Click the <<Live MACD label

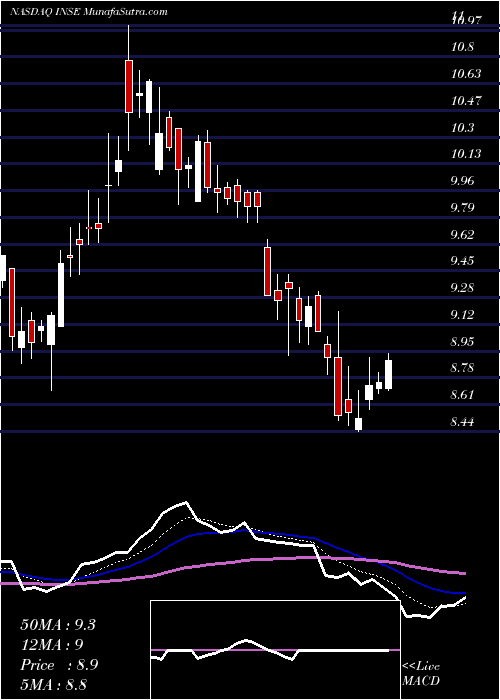pyautogui.click(x=421, y=674)
